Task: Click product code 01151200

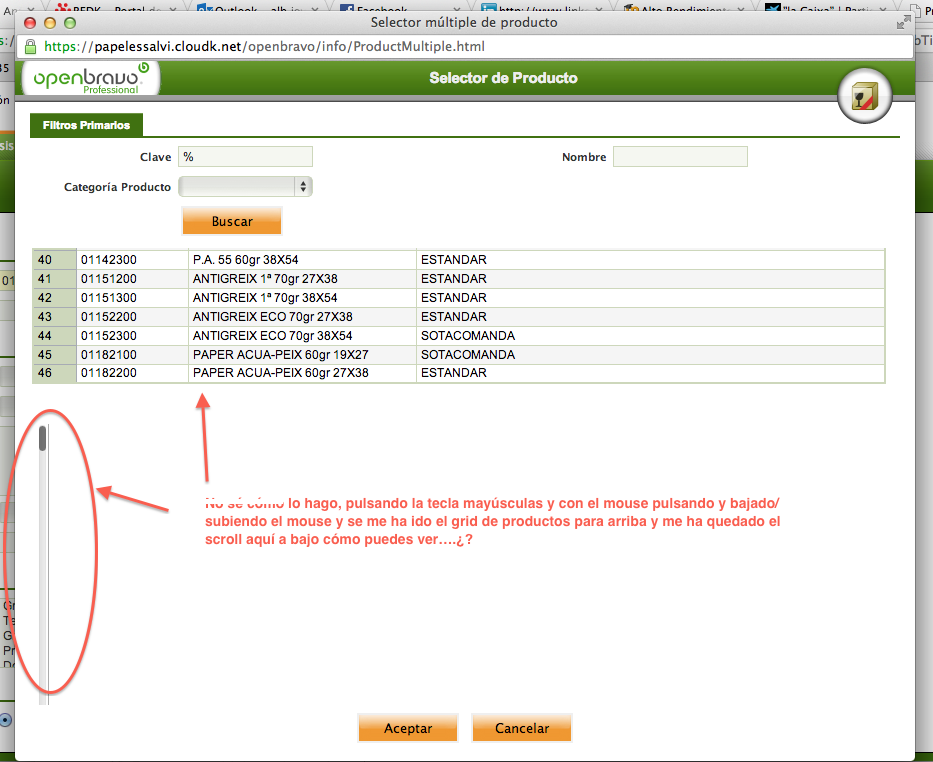Action: (x=109, y=279)
